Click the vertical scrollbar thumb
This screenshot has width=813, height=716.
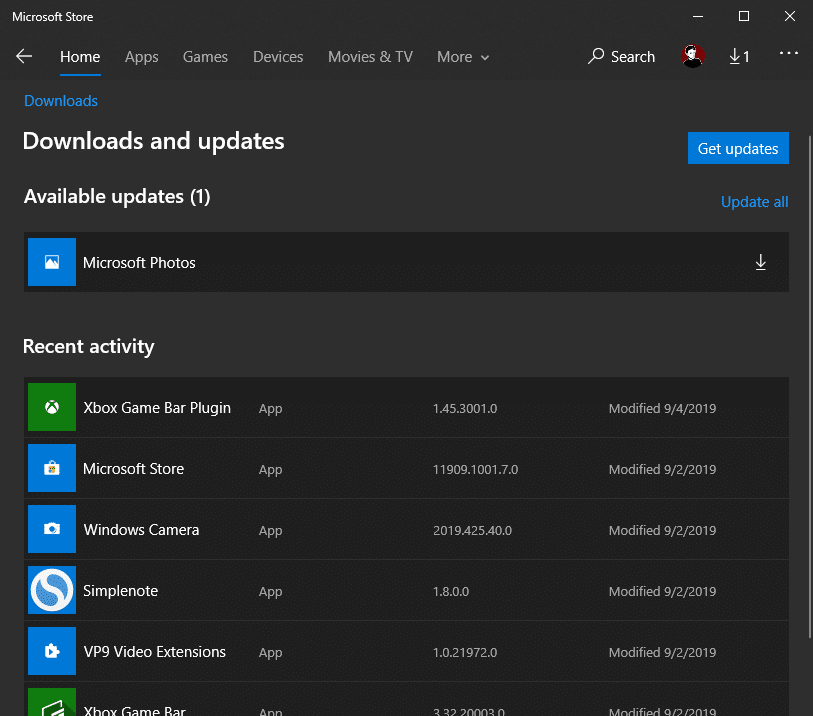[x=810, y=386]
